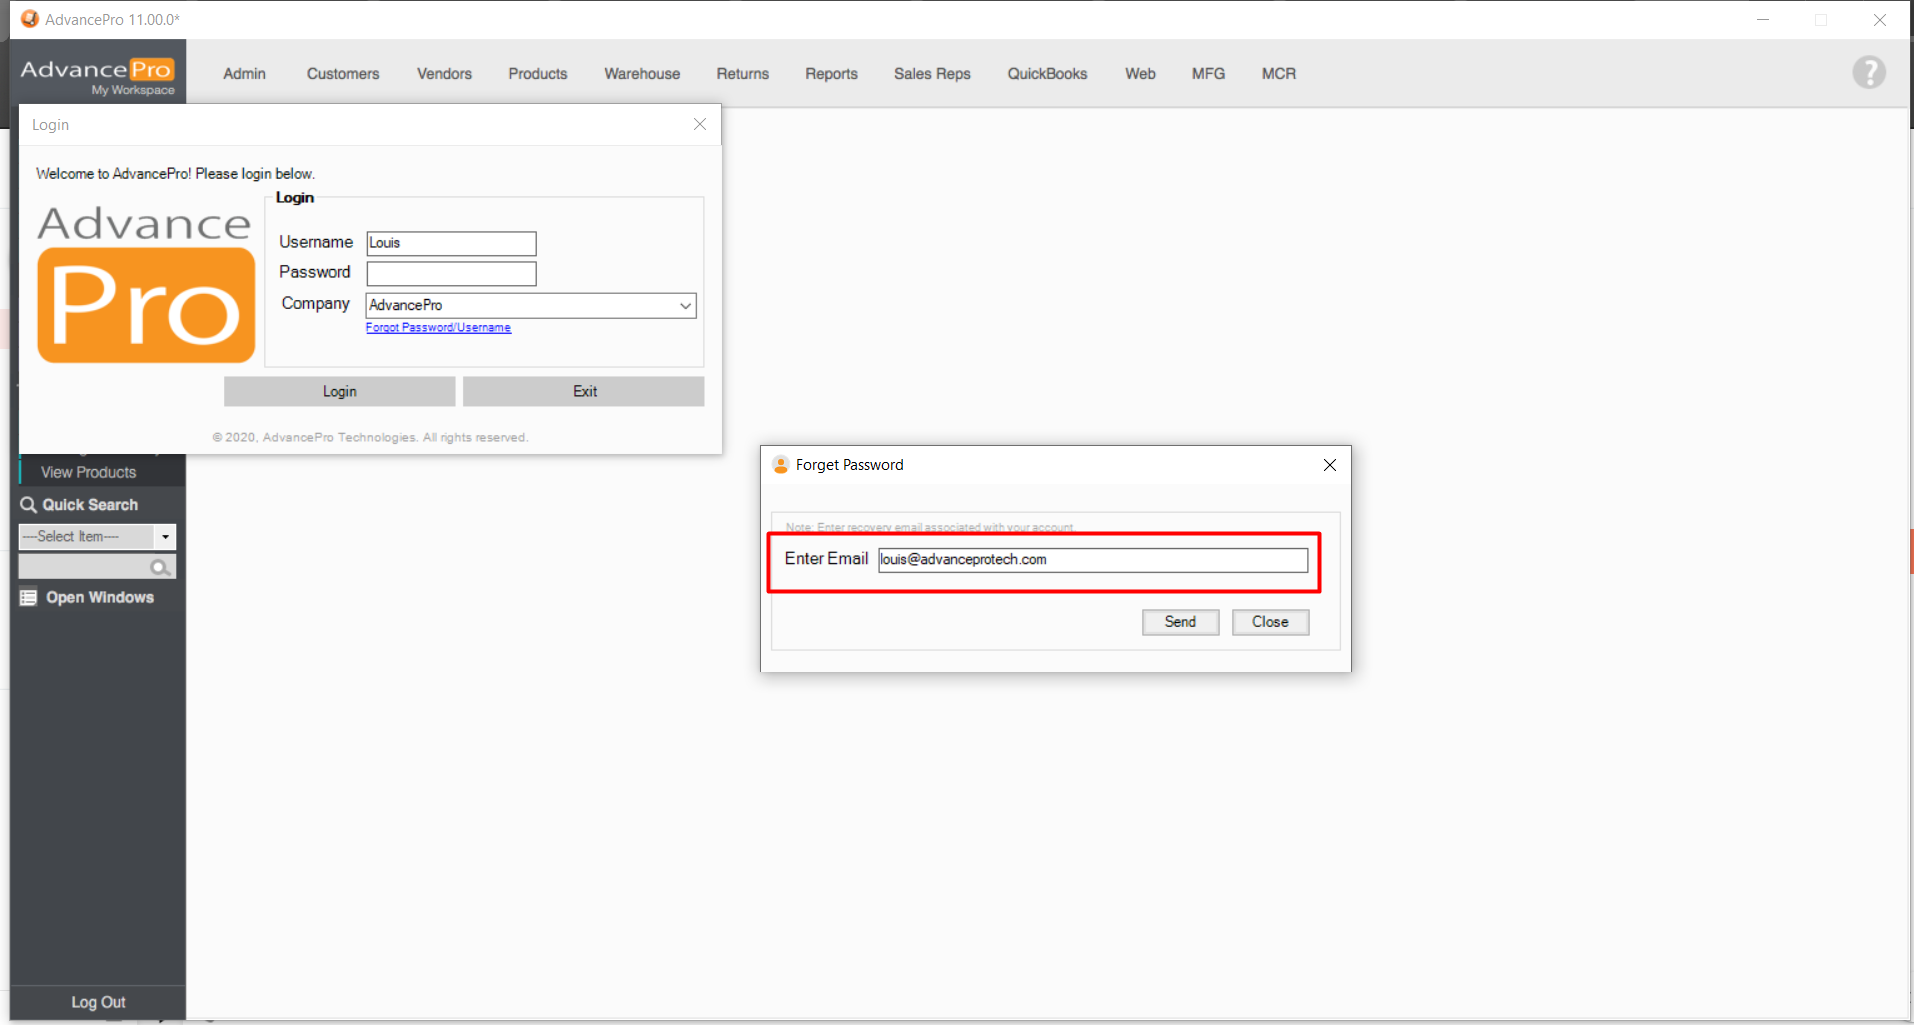Click the large AdvancePro logo image
Screen dimensions: 1914x1025
point(145,284)
